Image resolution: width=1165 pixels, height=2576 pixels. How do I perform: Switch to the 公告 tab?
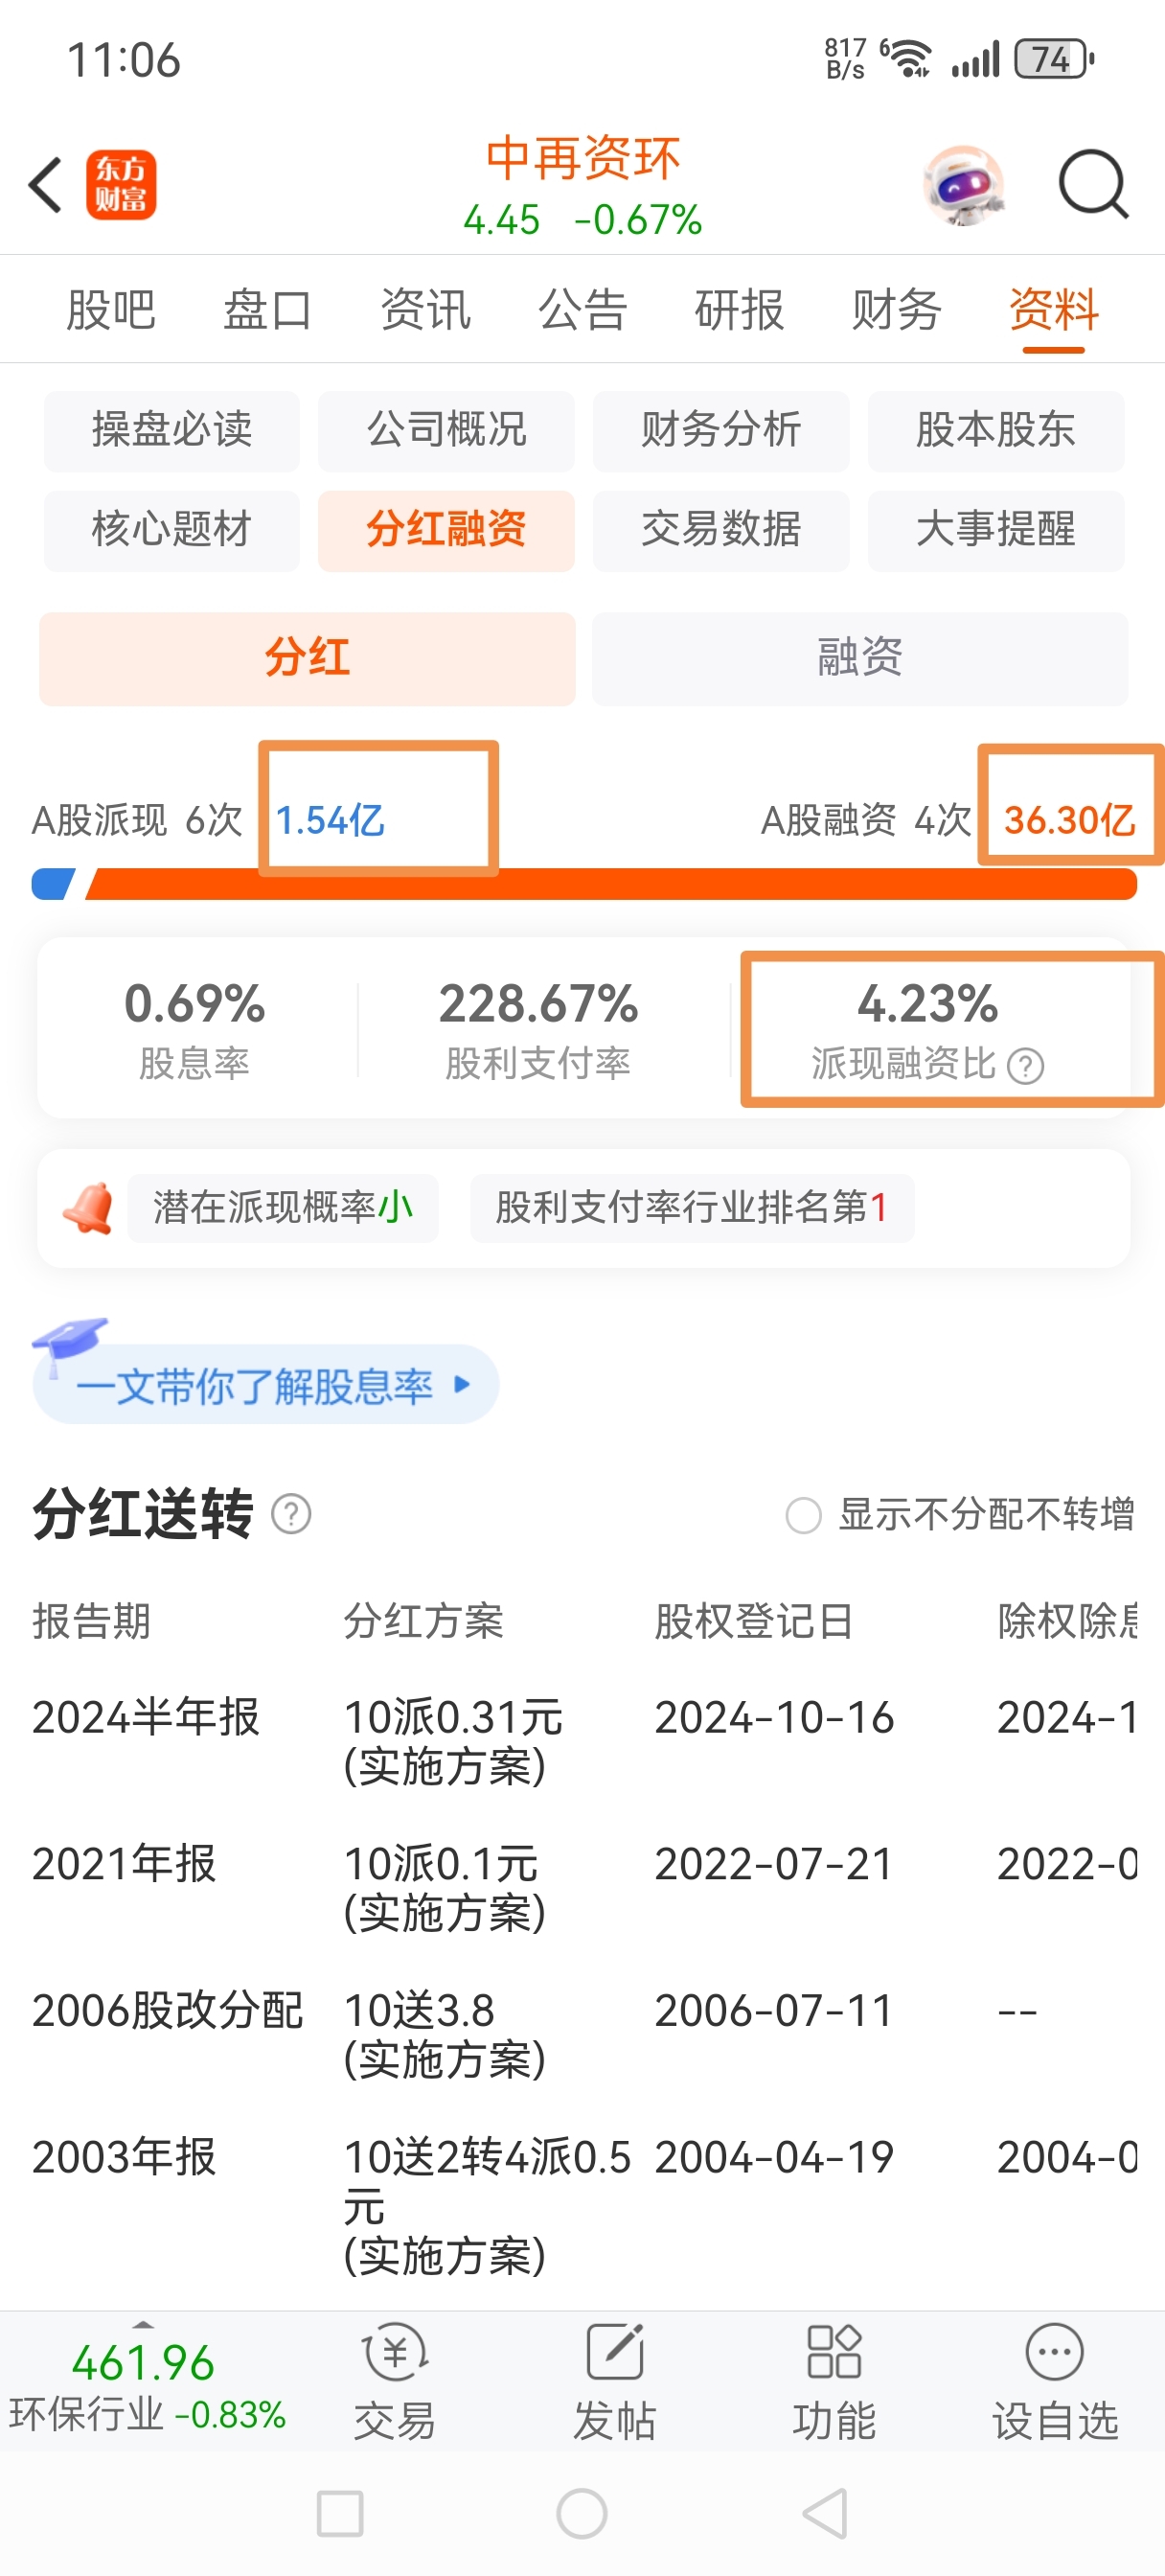point(582,309)
